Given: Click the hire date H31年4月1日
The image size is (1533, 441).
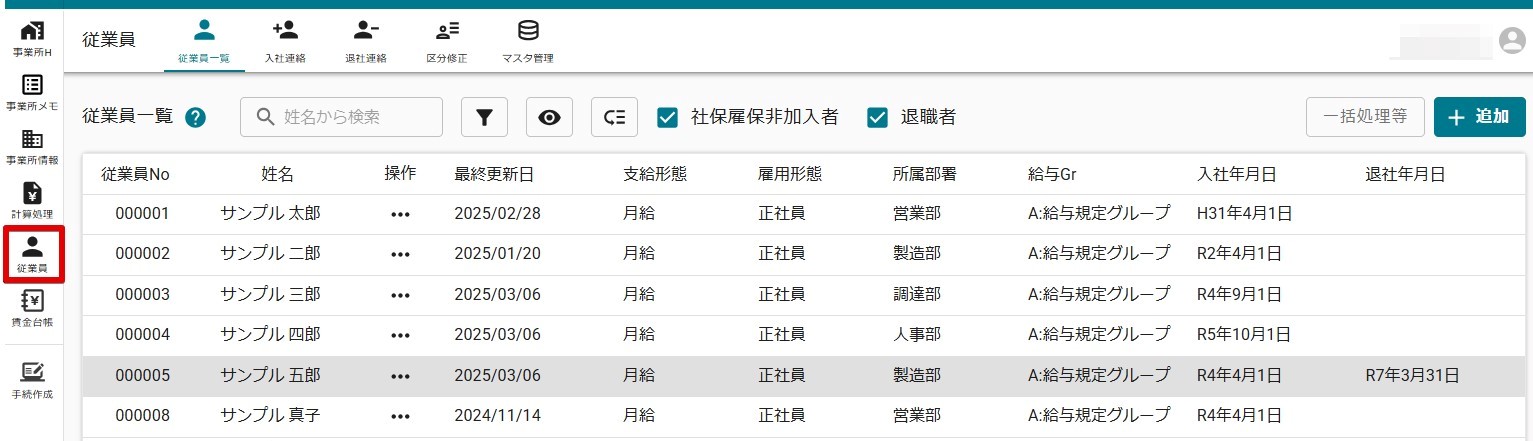Looking at the screenshot, I should tap(1244, 214).
